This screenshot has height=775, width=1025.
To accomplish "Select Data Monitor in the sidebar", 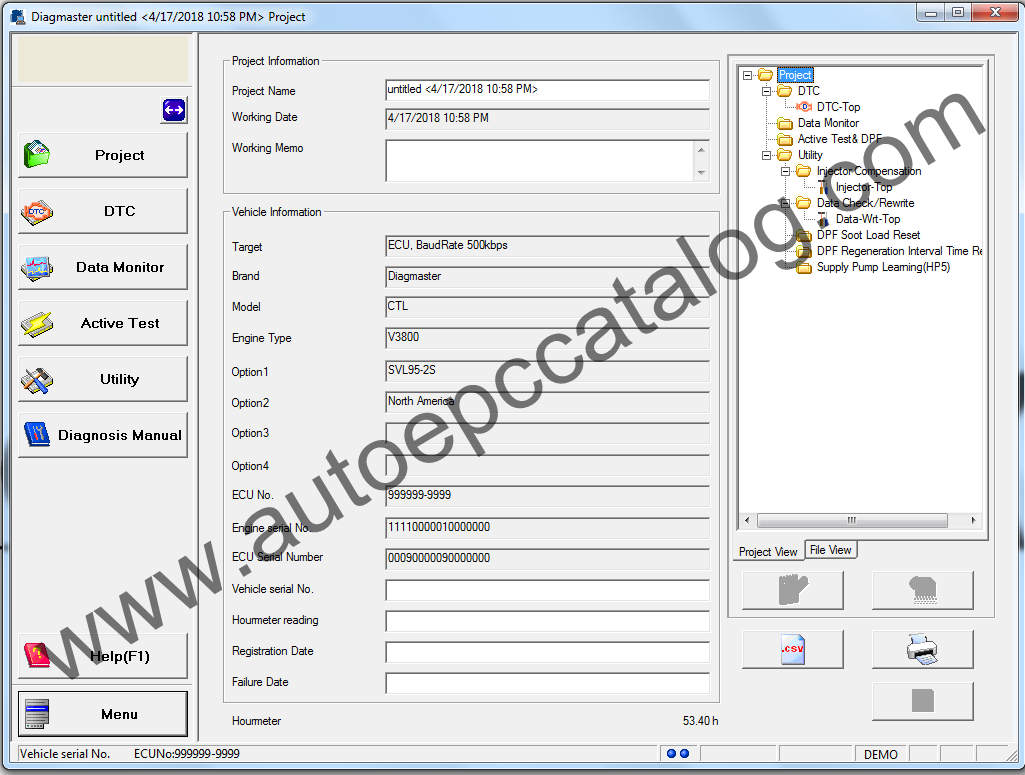I will pos(102,266).
